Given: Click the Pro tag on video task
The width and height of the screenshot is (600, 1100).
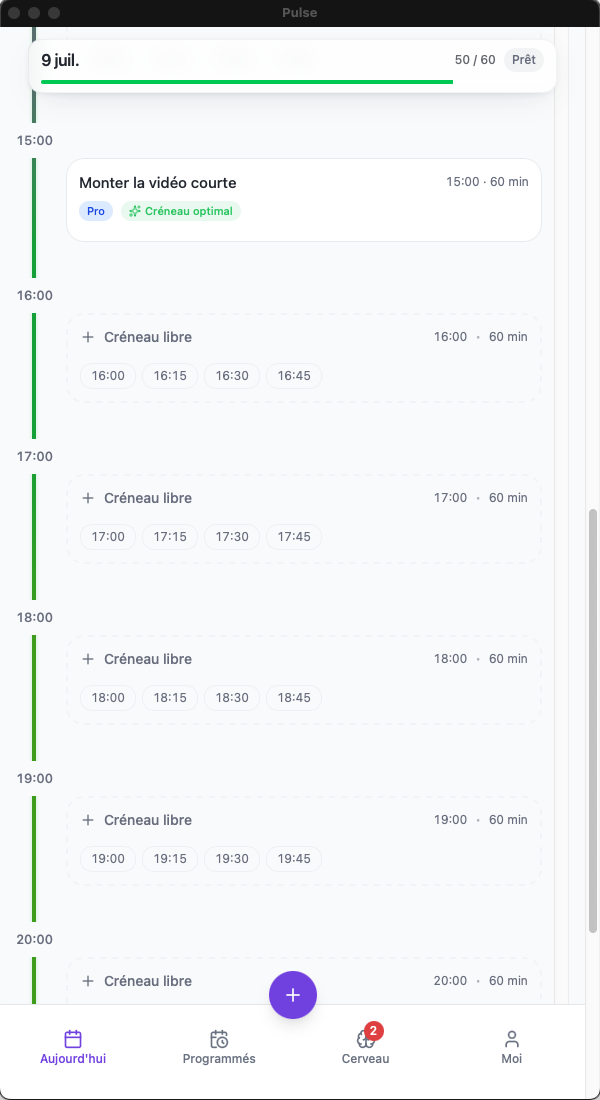Looking at the screenshot, I should pyautogui.click(x=95, y=211).
